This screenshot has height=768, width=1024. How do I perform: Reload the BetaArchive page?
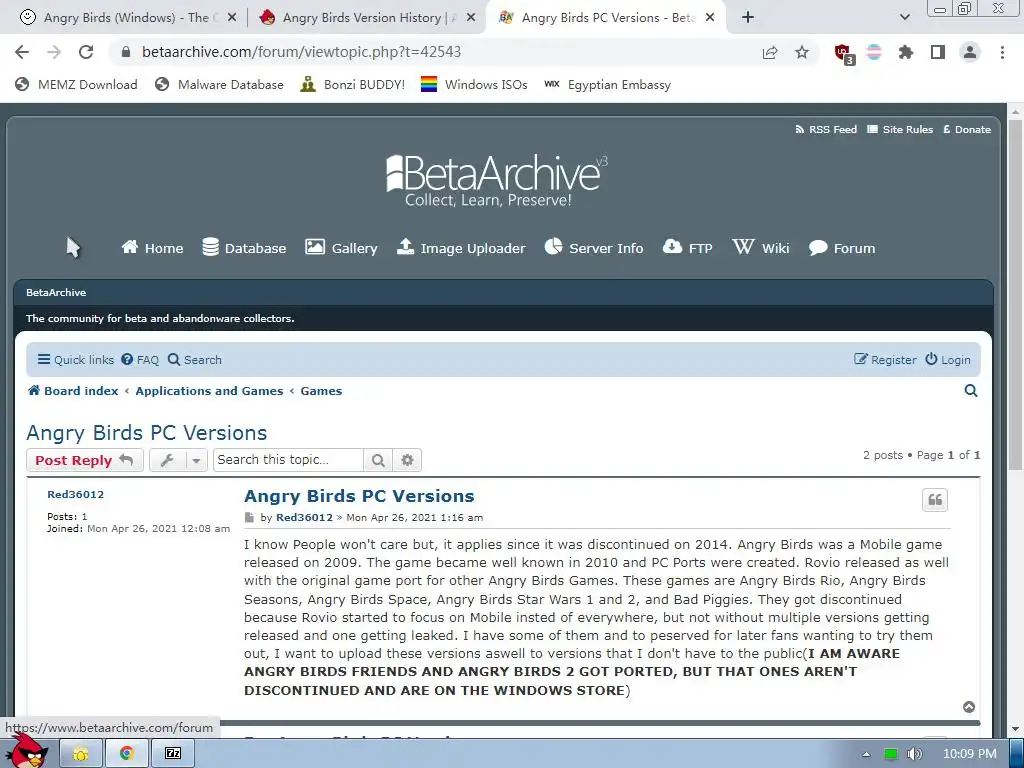[86, 52]
